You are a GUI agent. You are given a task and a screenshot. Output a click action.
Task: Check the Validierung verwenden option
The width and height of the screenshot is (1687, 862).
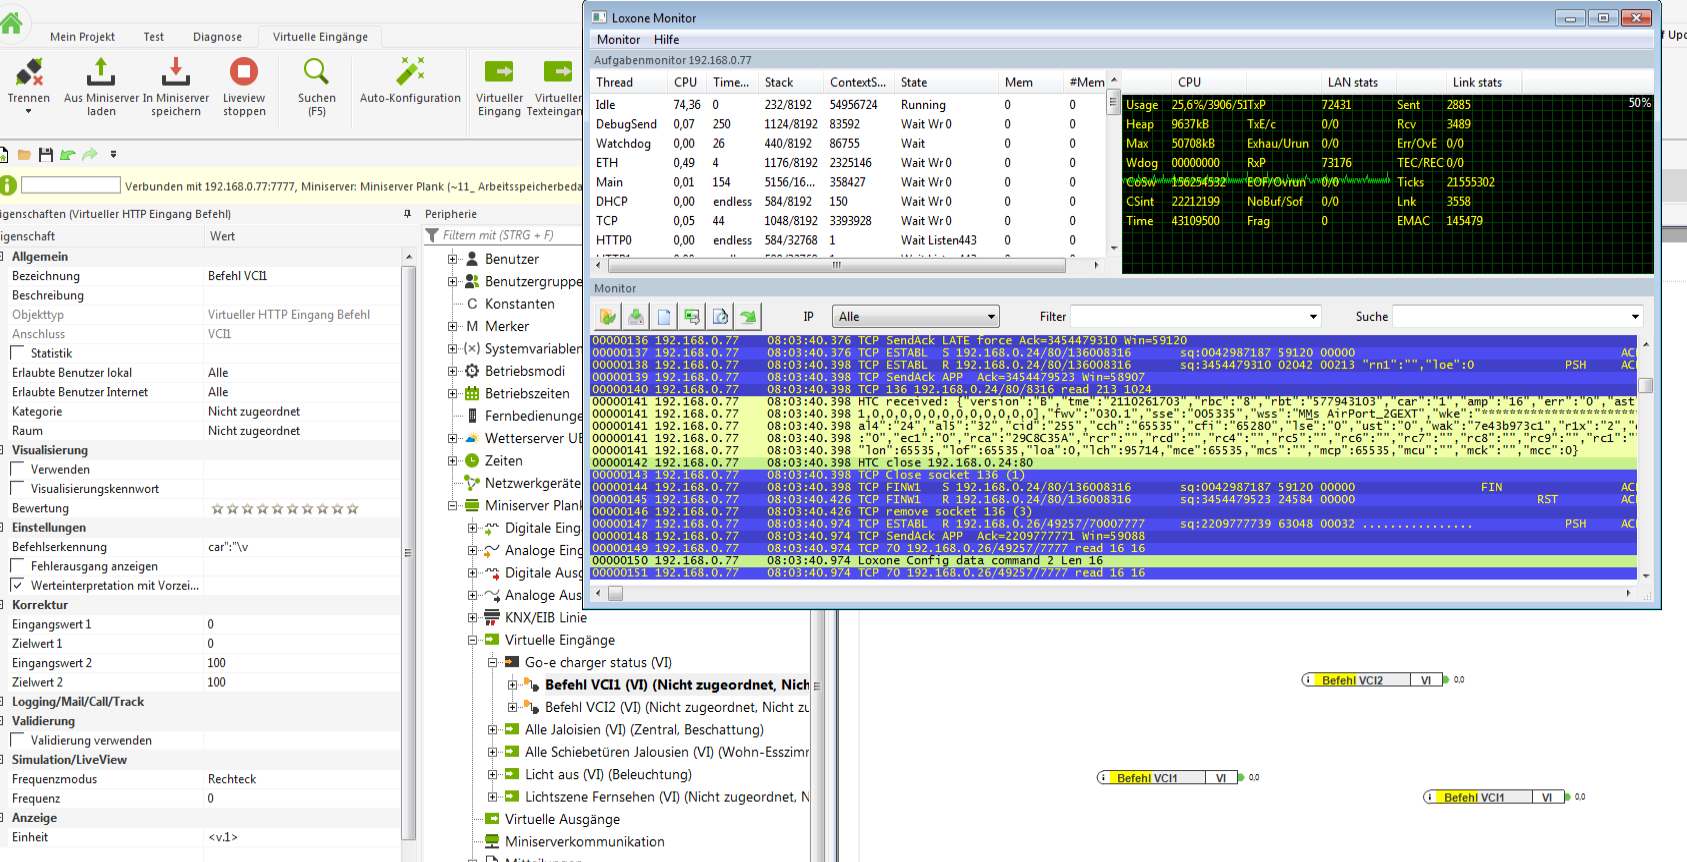(x=18, y=740)
